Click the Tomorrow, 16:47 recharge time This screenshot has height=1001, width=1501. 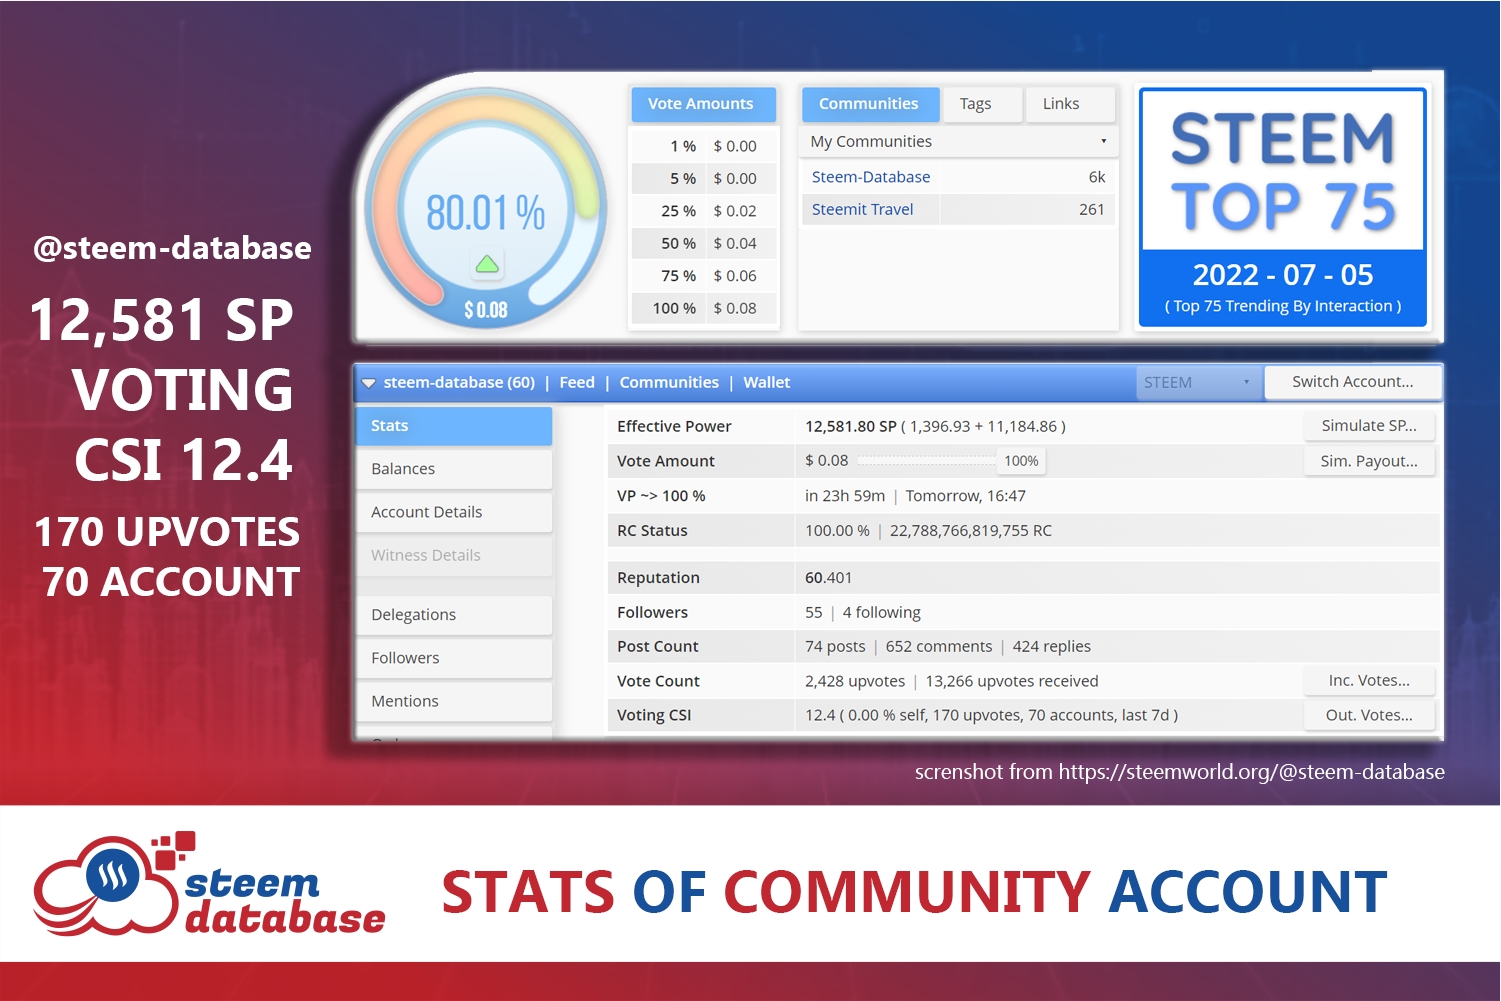click(966, 496)
